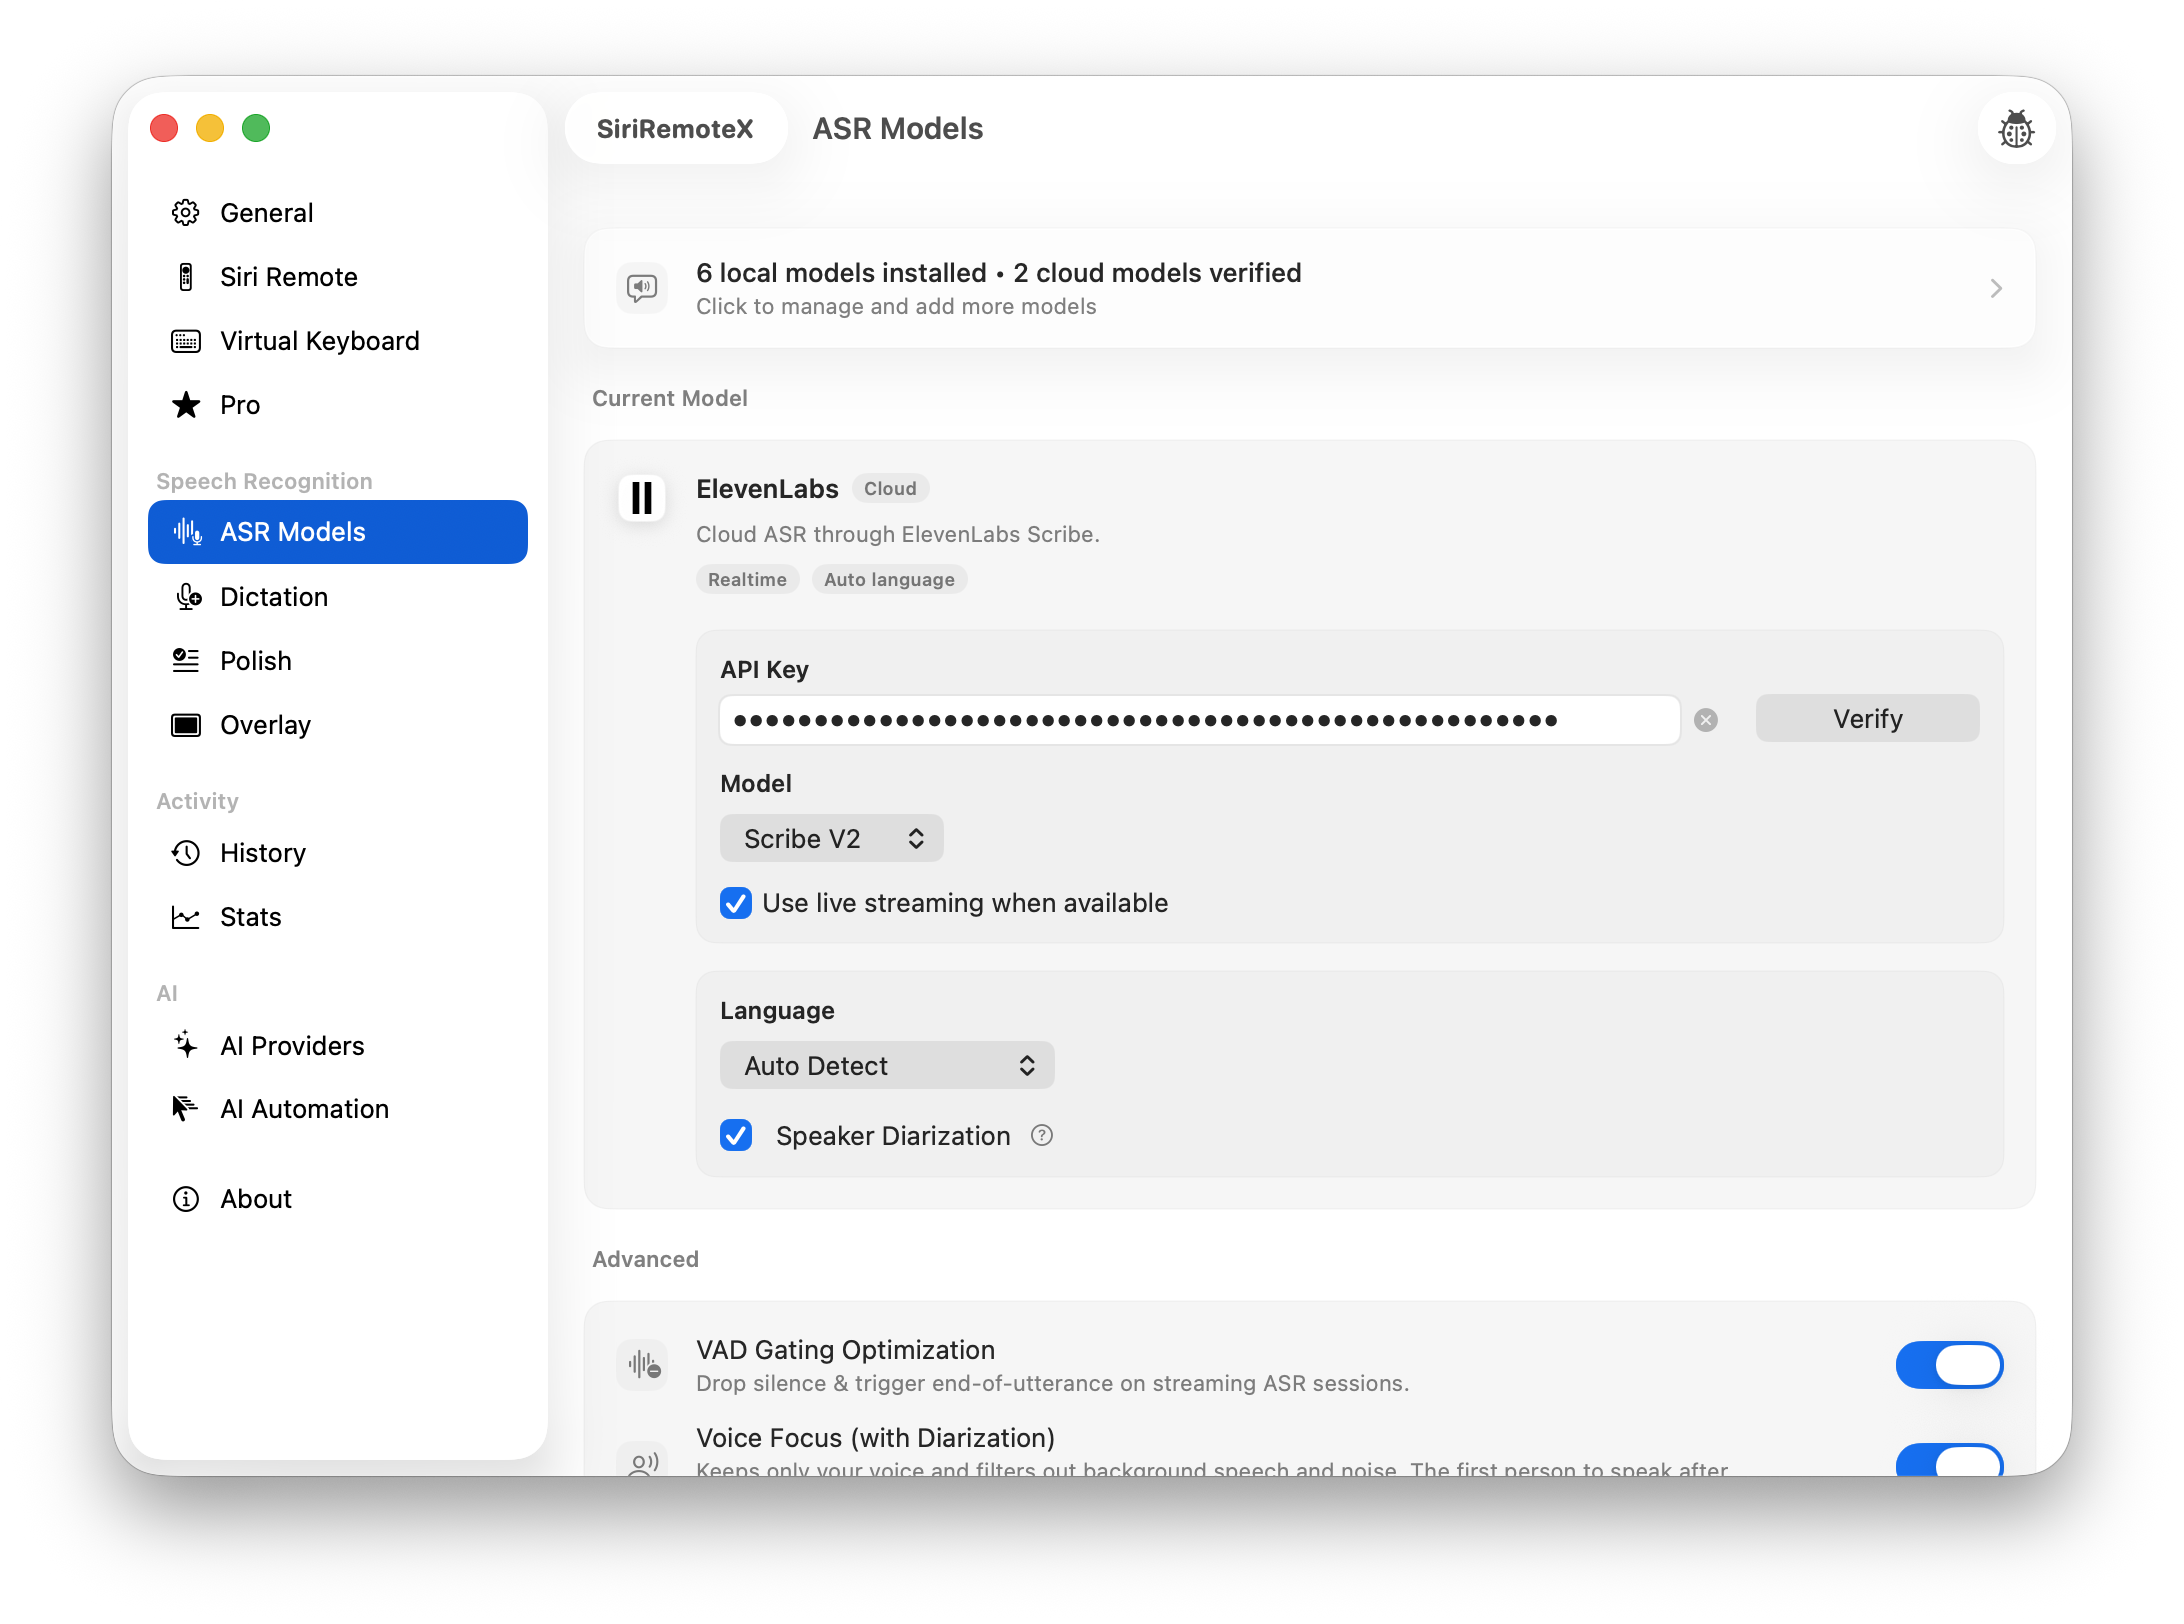The image size is (2184, 1624).
Task: Click into the API Key field
Action: pyautogui.click(x=1199, y=720)
